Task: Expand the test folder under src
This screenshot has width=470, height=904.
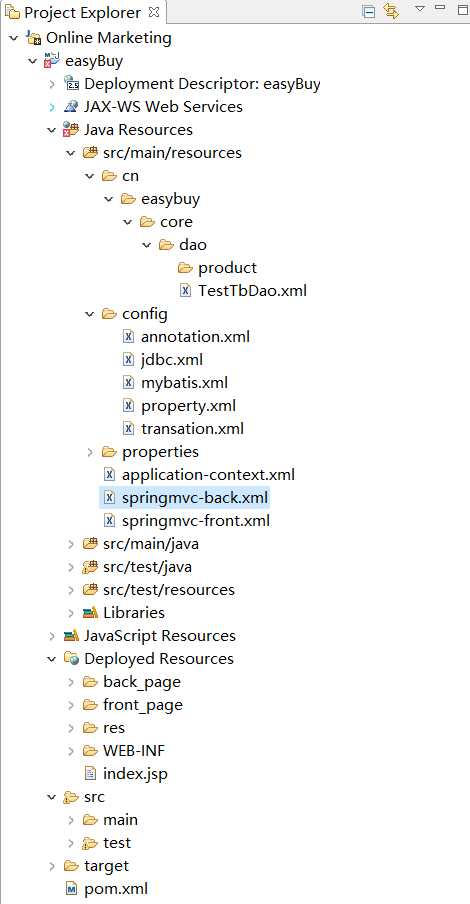Action: tap(71, 843)
